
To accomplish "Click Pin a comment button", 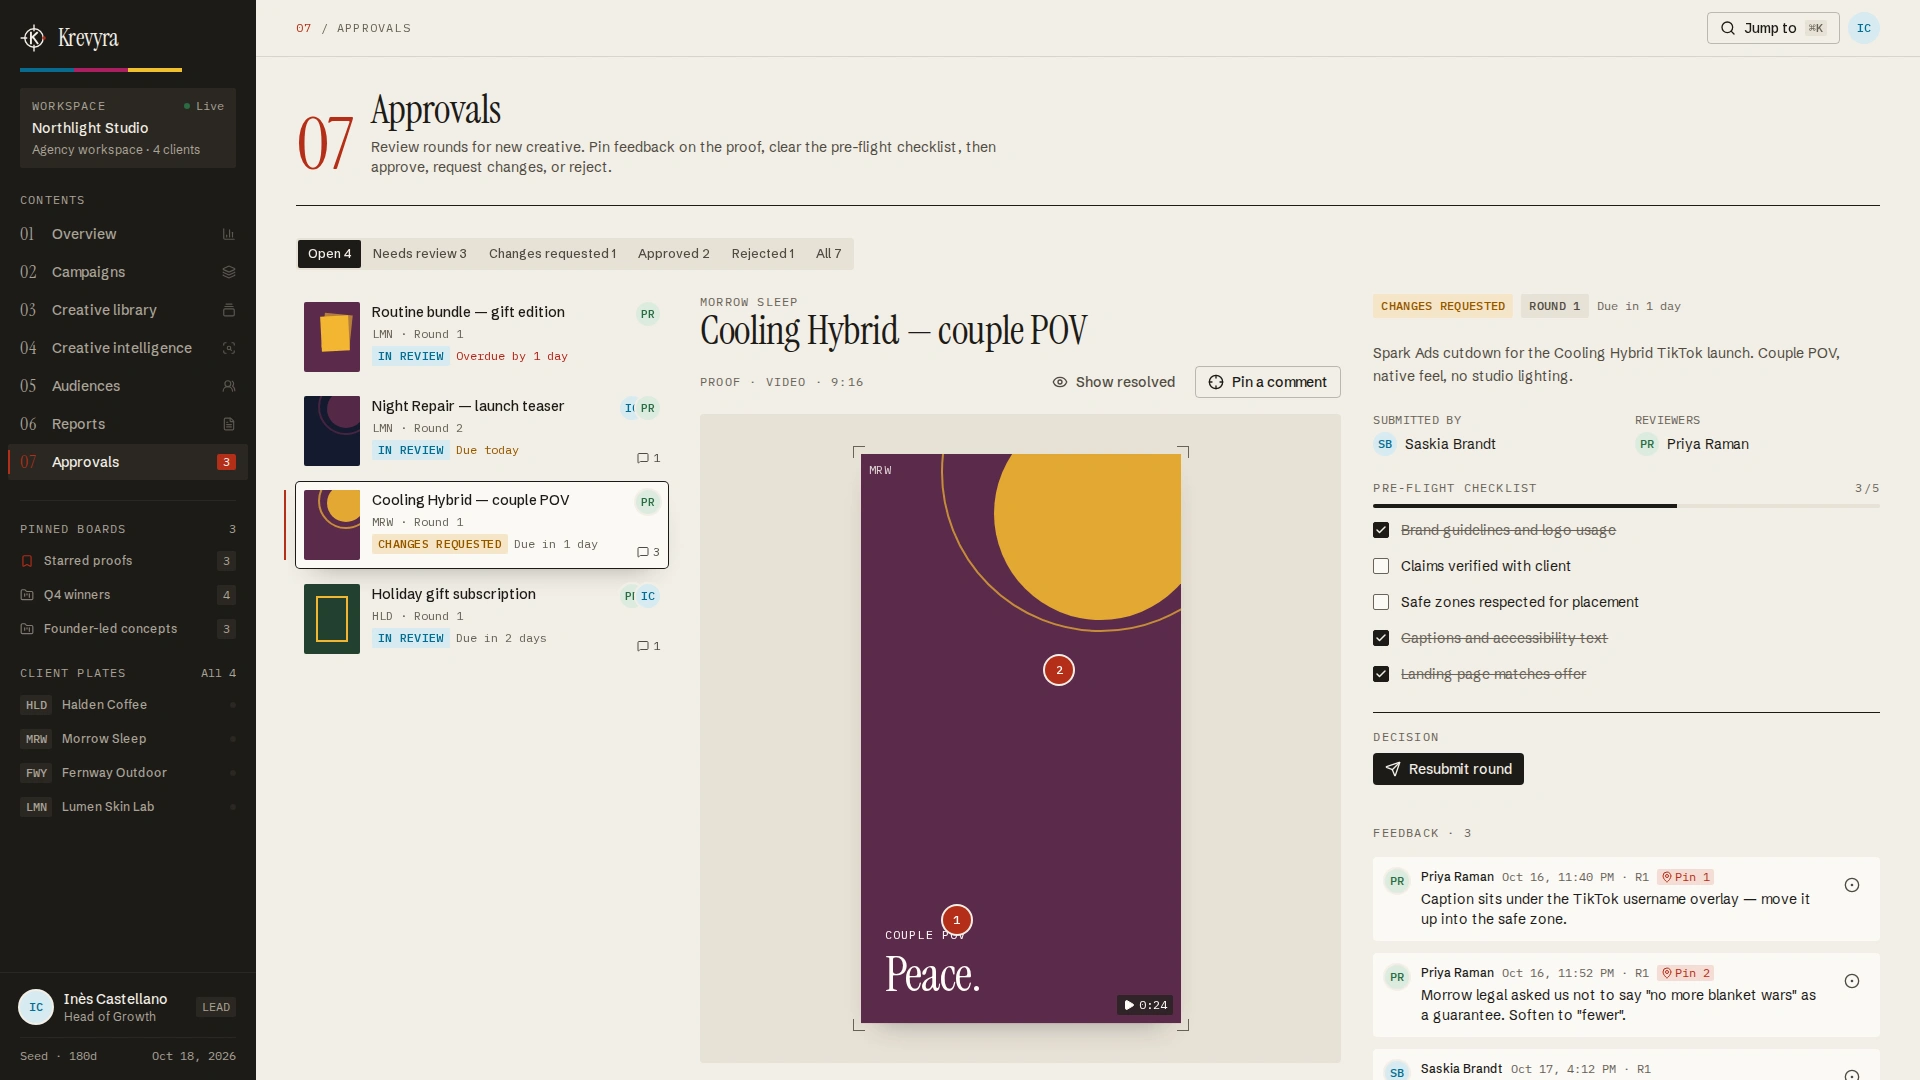I will pos(1267,382).
